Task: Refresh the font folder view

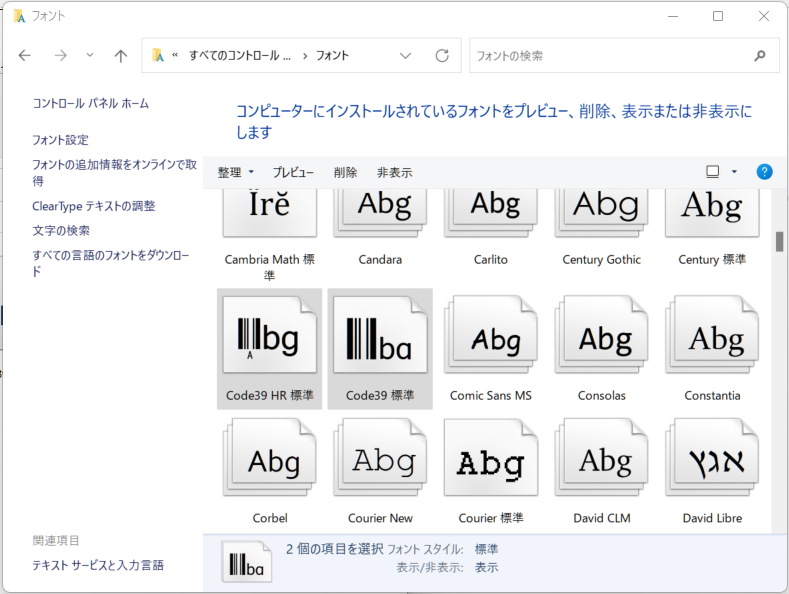Action: coord(442,56)
